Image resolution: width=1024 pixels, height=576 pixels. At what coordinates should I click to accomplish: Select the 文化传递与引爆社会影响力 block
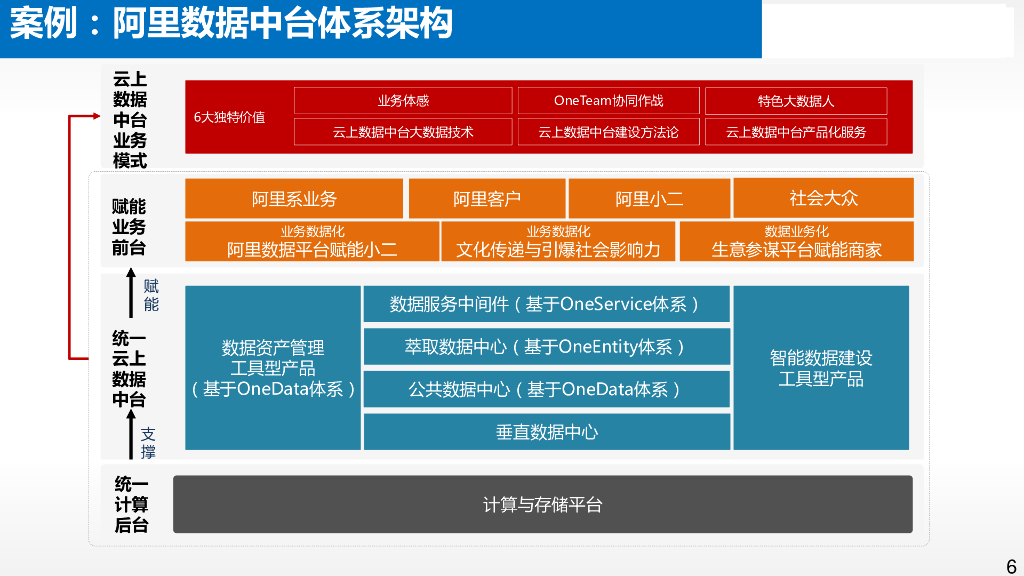558,242
